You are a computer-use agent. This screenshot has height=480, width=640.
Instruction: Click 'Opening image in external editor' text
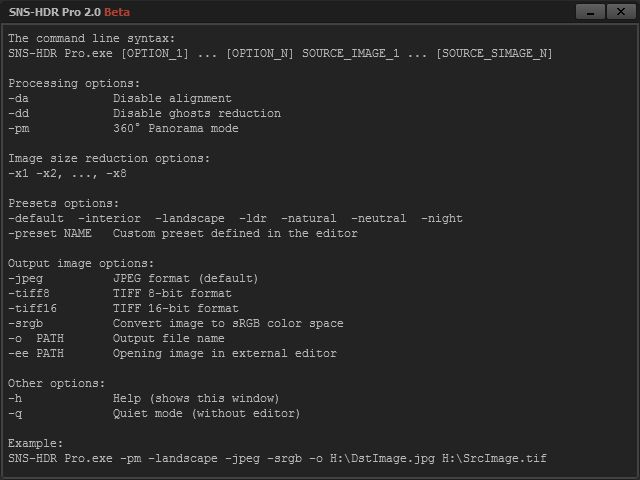click(x=225, y=353)
